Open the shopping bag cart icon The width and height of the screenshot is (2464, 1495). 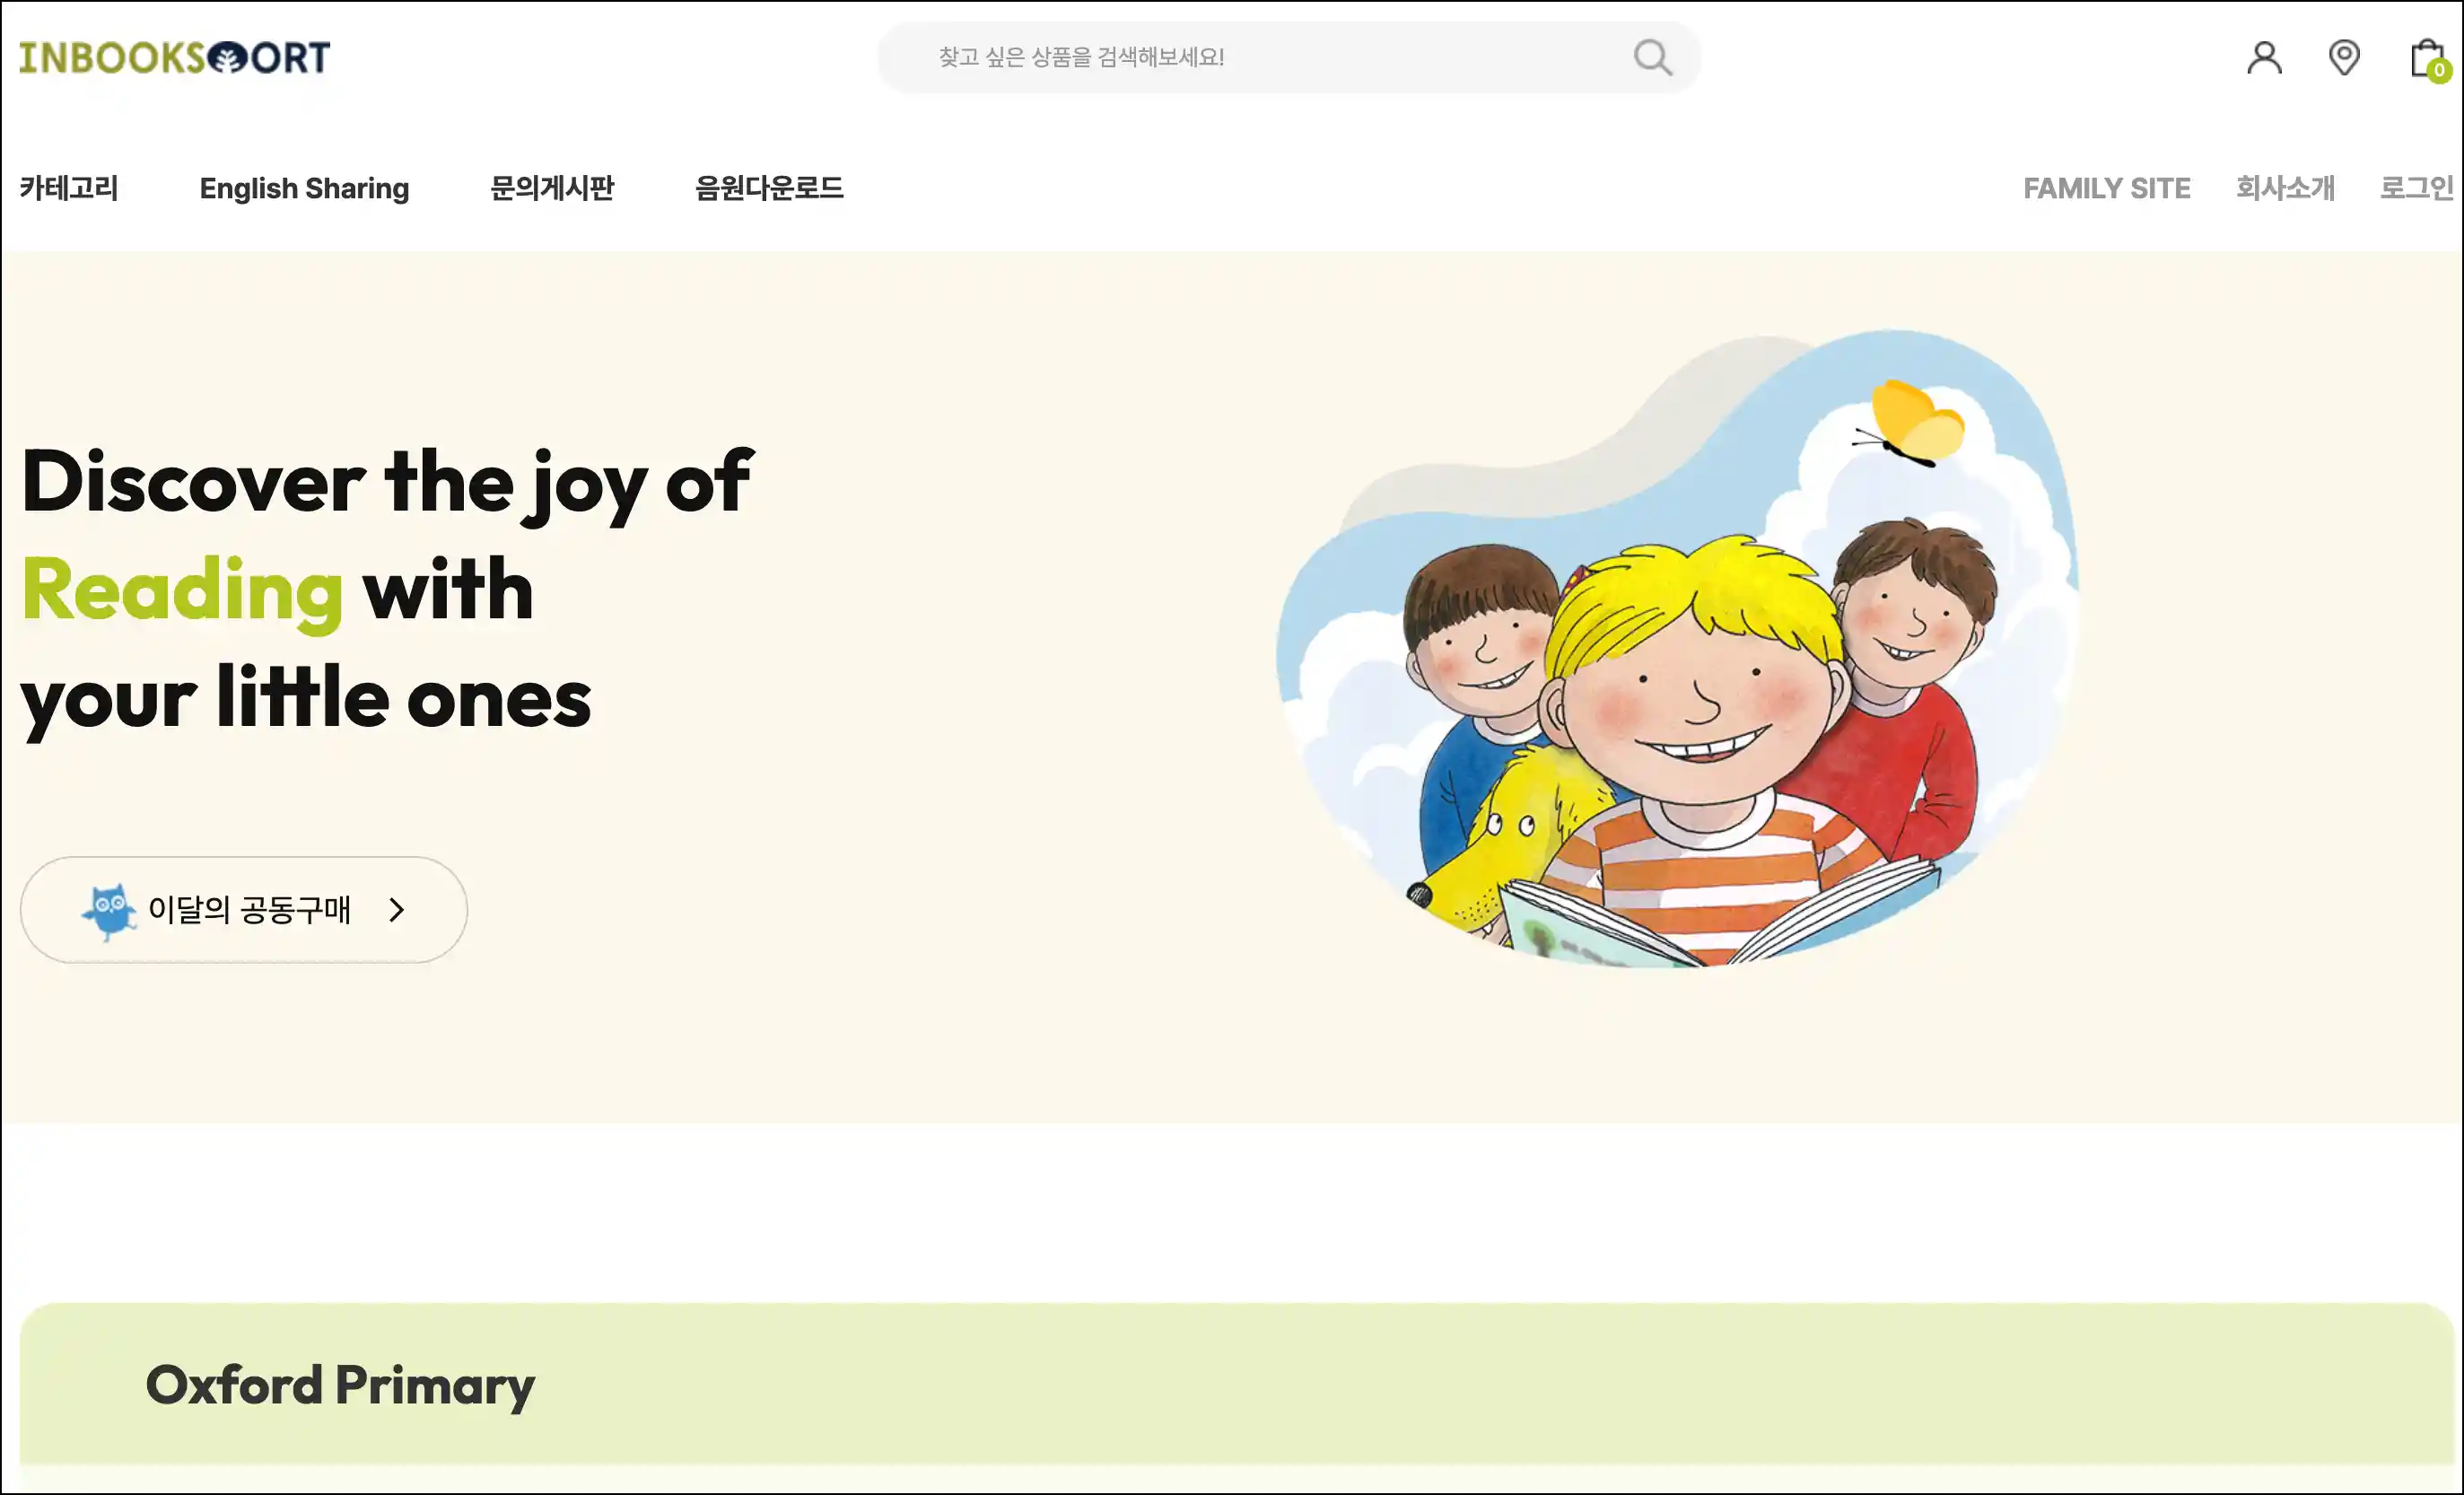click(2425, 57)
